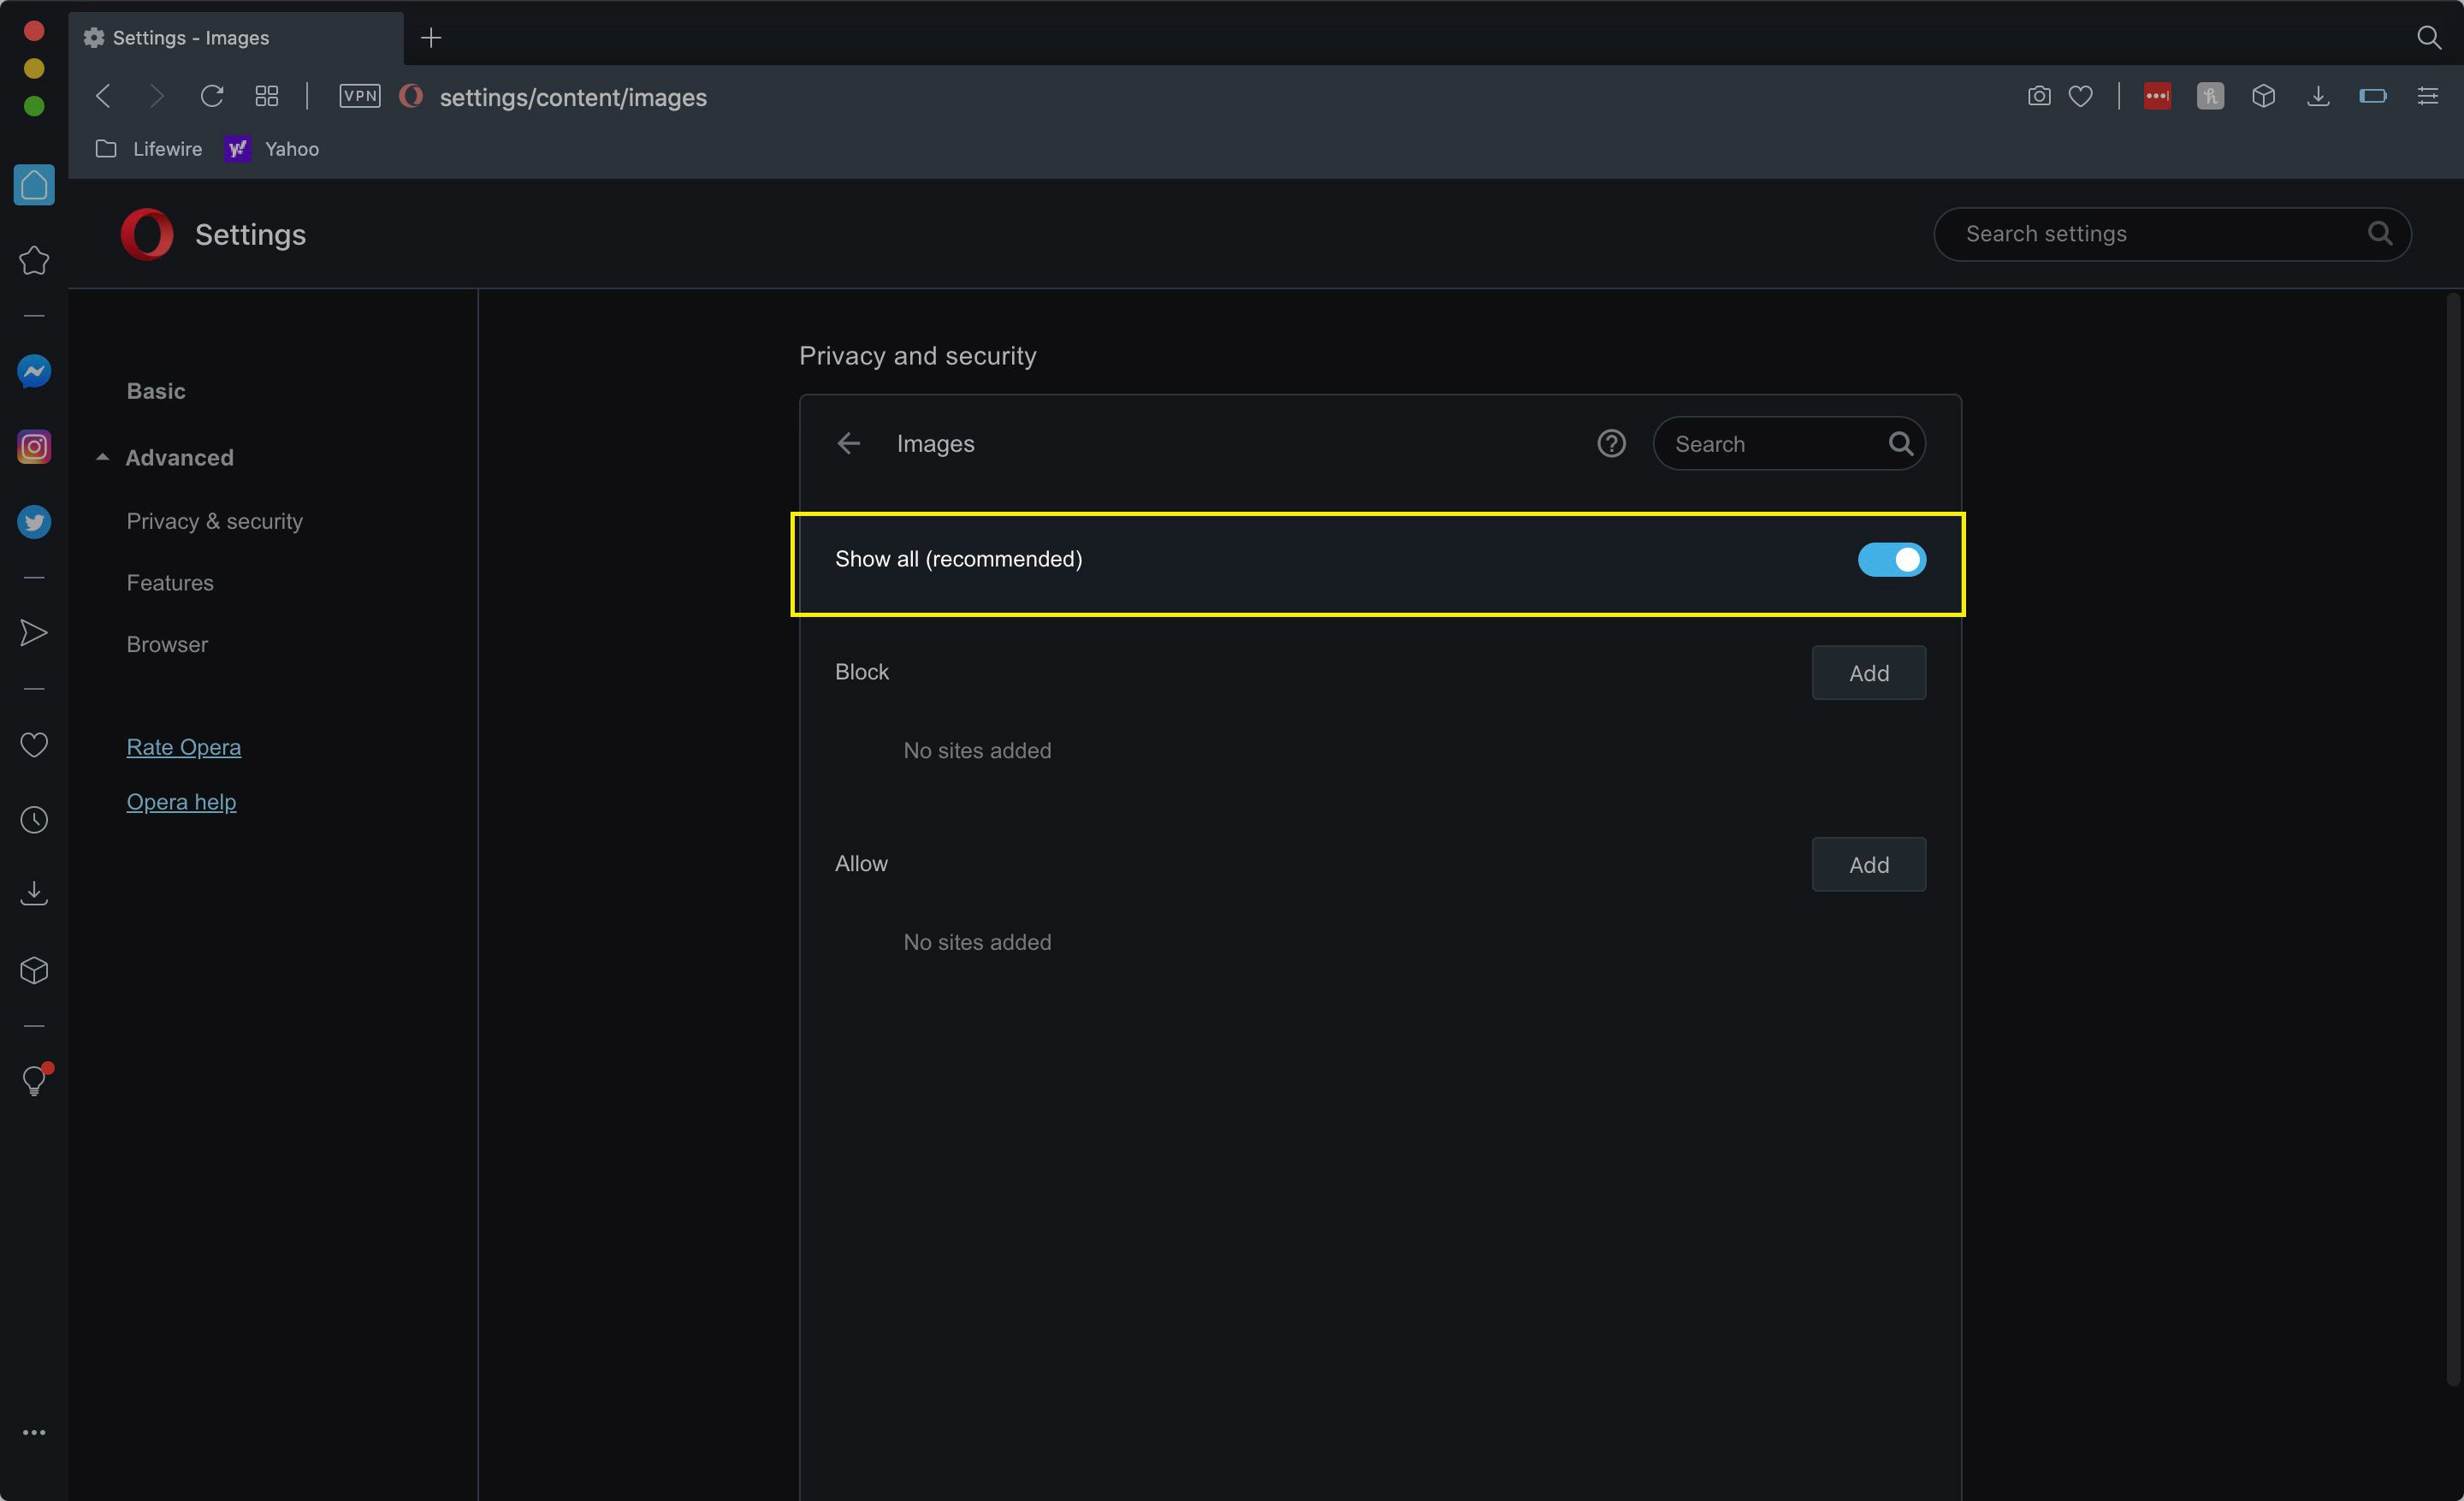Expand the Advanced settings section

180,456
